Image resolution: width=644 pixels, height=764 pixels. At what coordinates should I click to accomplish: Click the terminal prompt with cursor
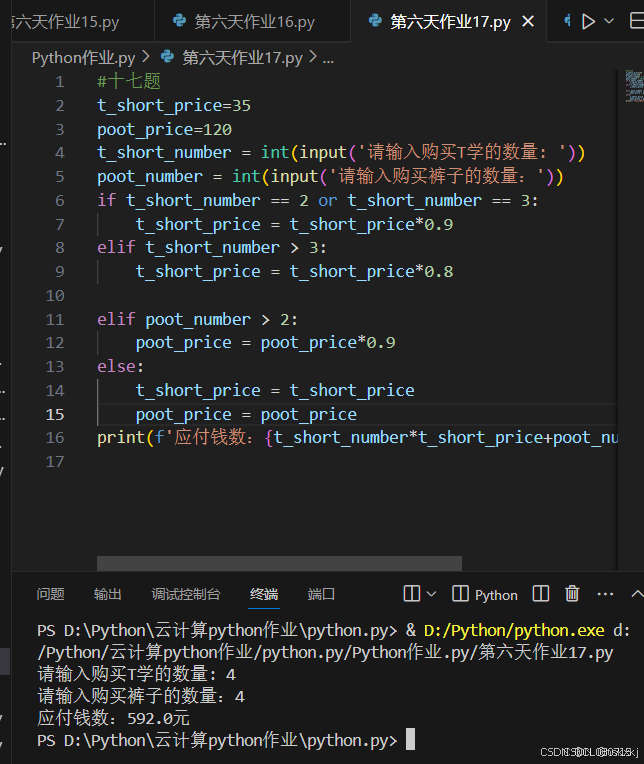click(226, 740)
